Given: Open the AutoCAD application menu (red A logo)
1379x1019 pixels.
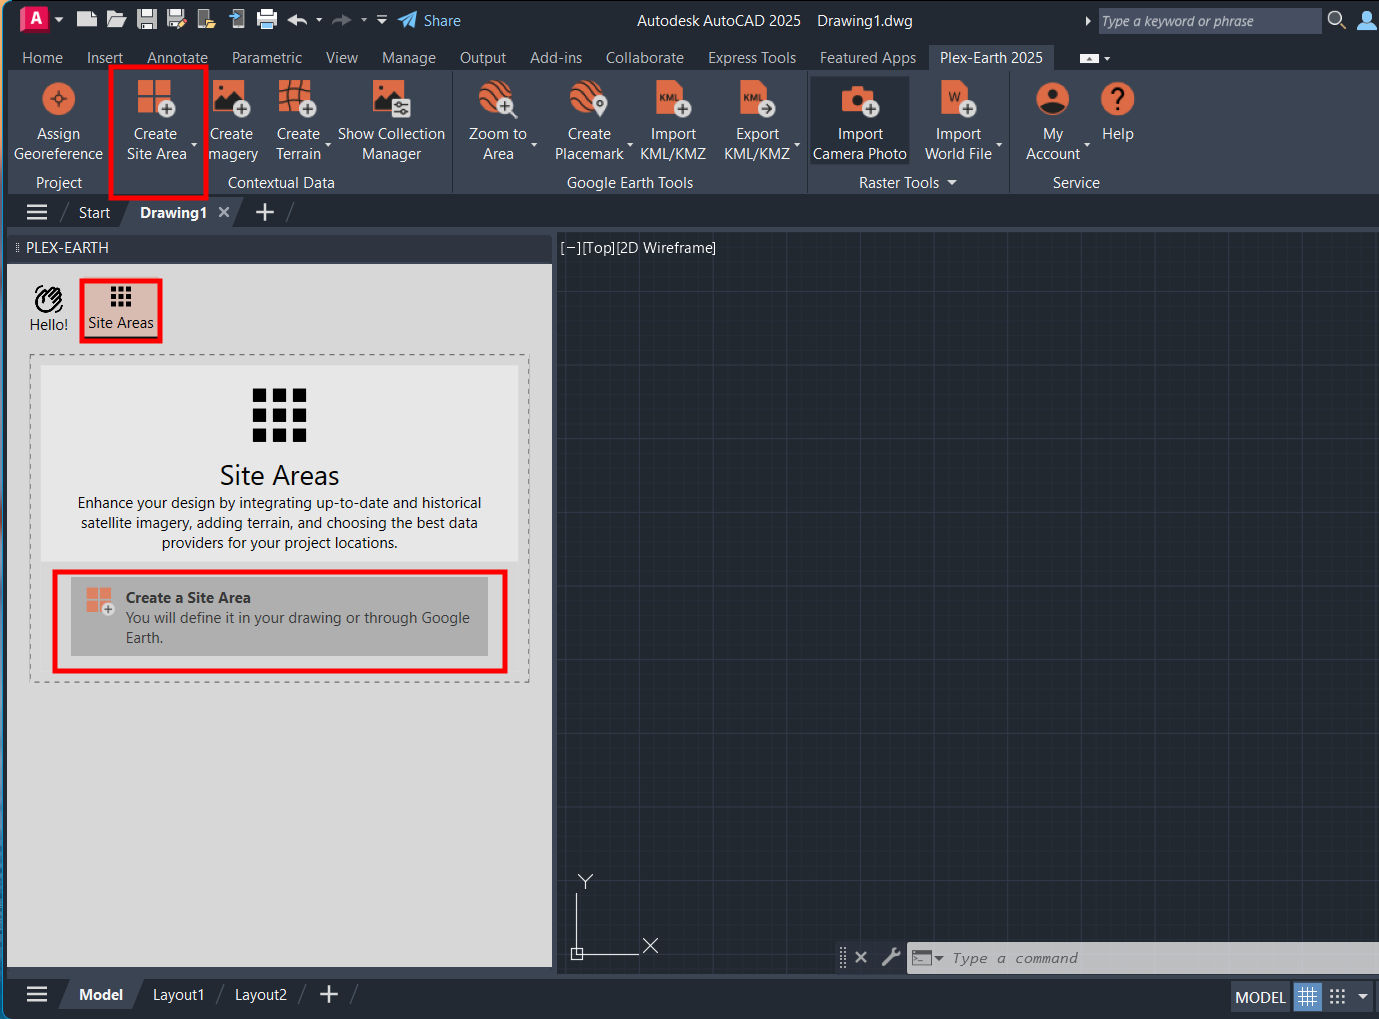Looking at the screenshot, I should pos(35,19).
